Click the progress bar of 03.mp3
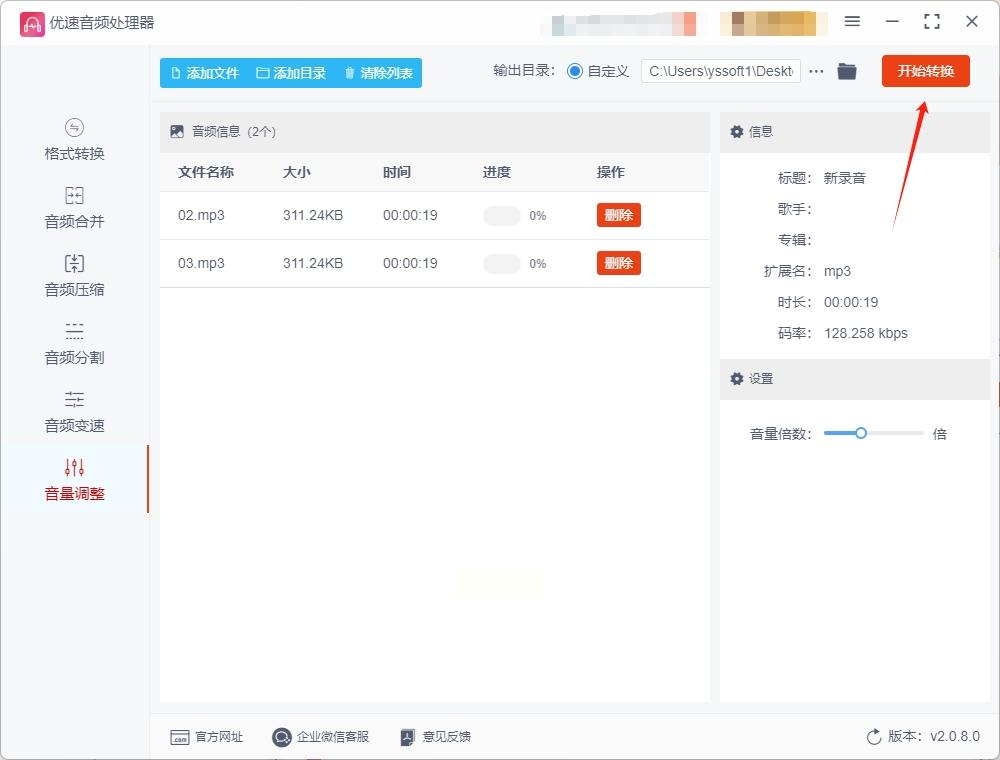 pyautogui.click(x=502, y=263)
